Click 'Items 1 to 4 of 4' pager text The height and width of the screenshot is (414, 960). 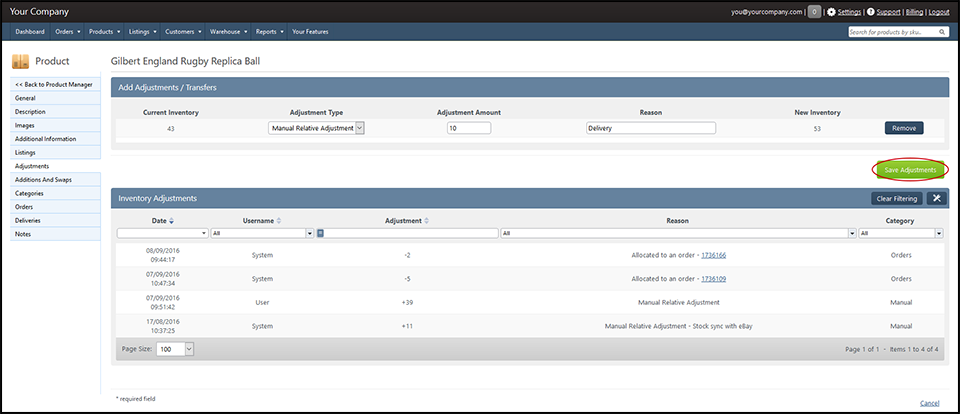(x=912, y=348)
